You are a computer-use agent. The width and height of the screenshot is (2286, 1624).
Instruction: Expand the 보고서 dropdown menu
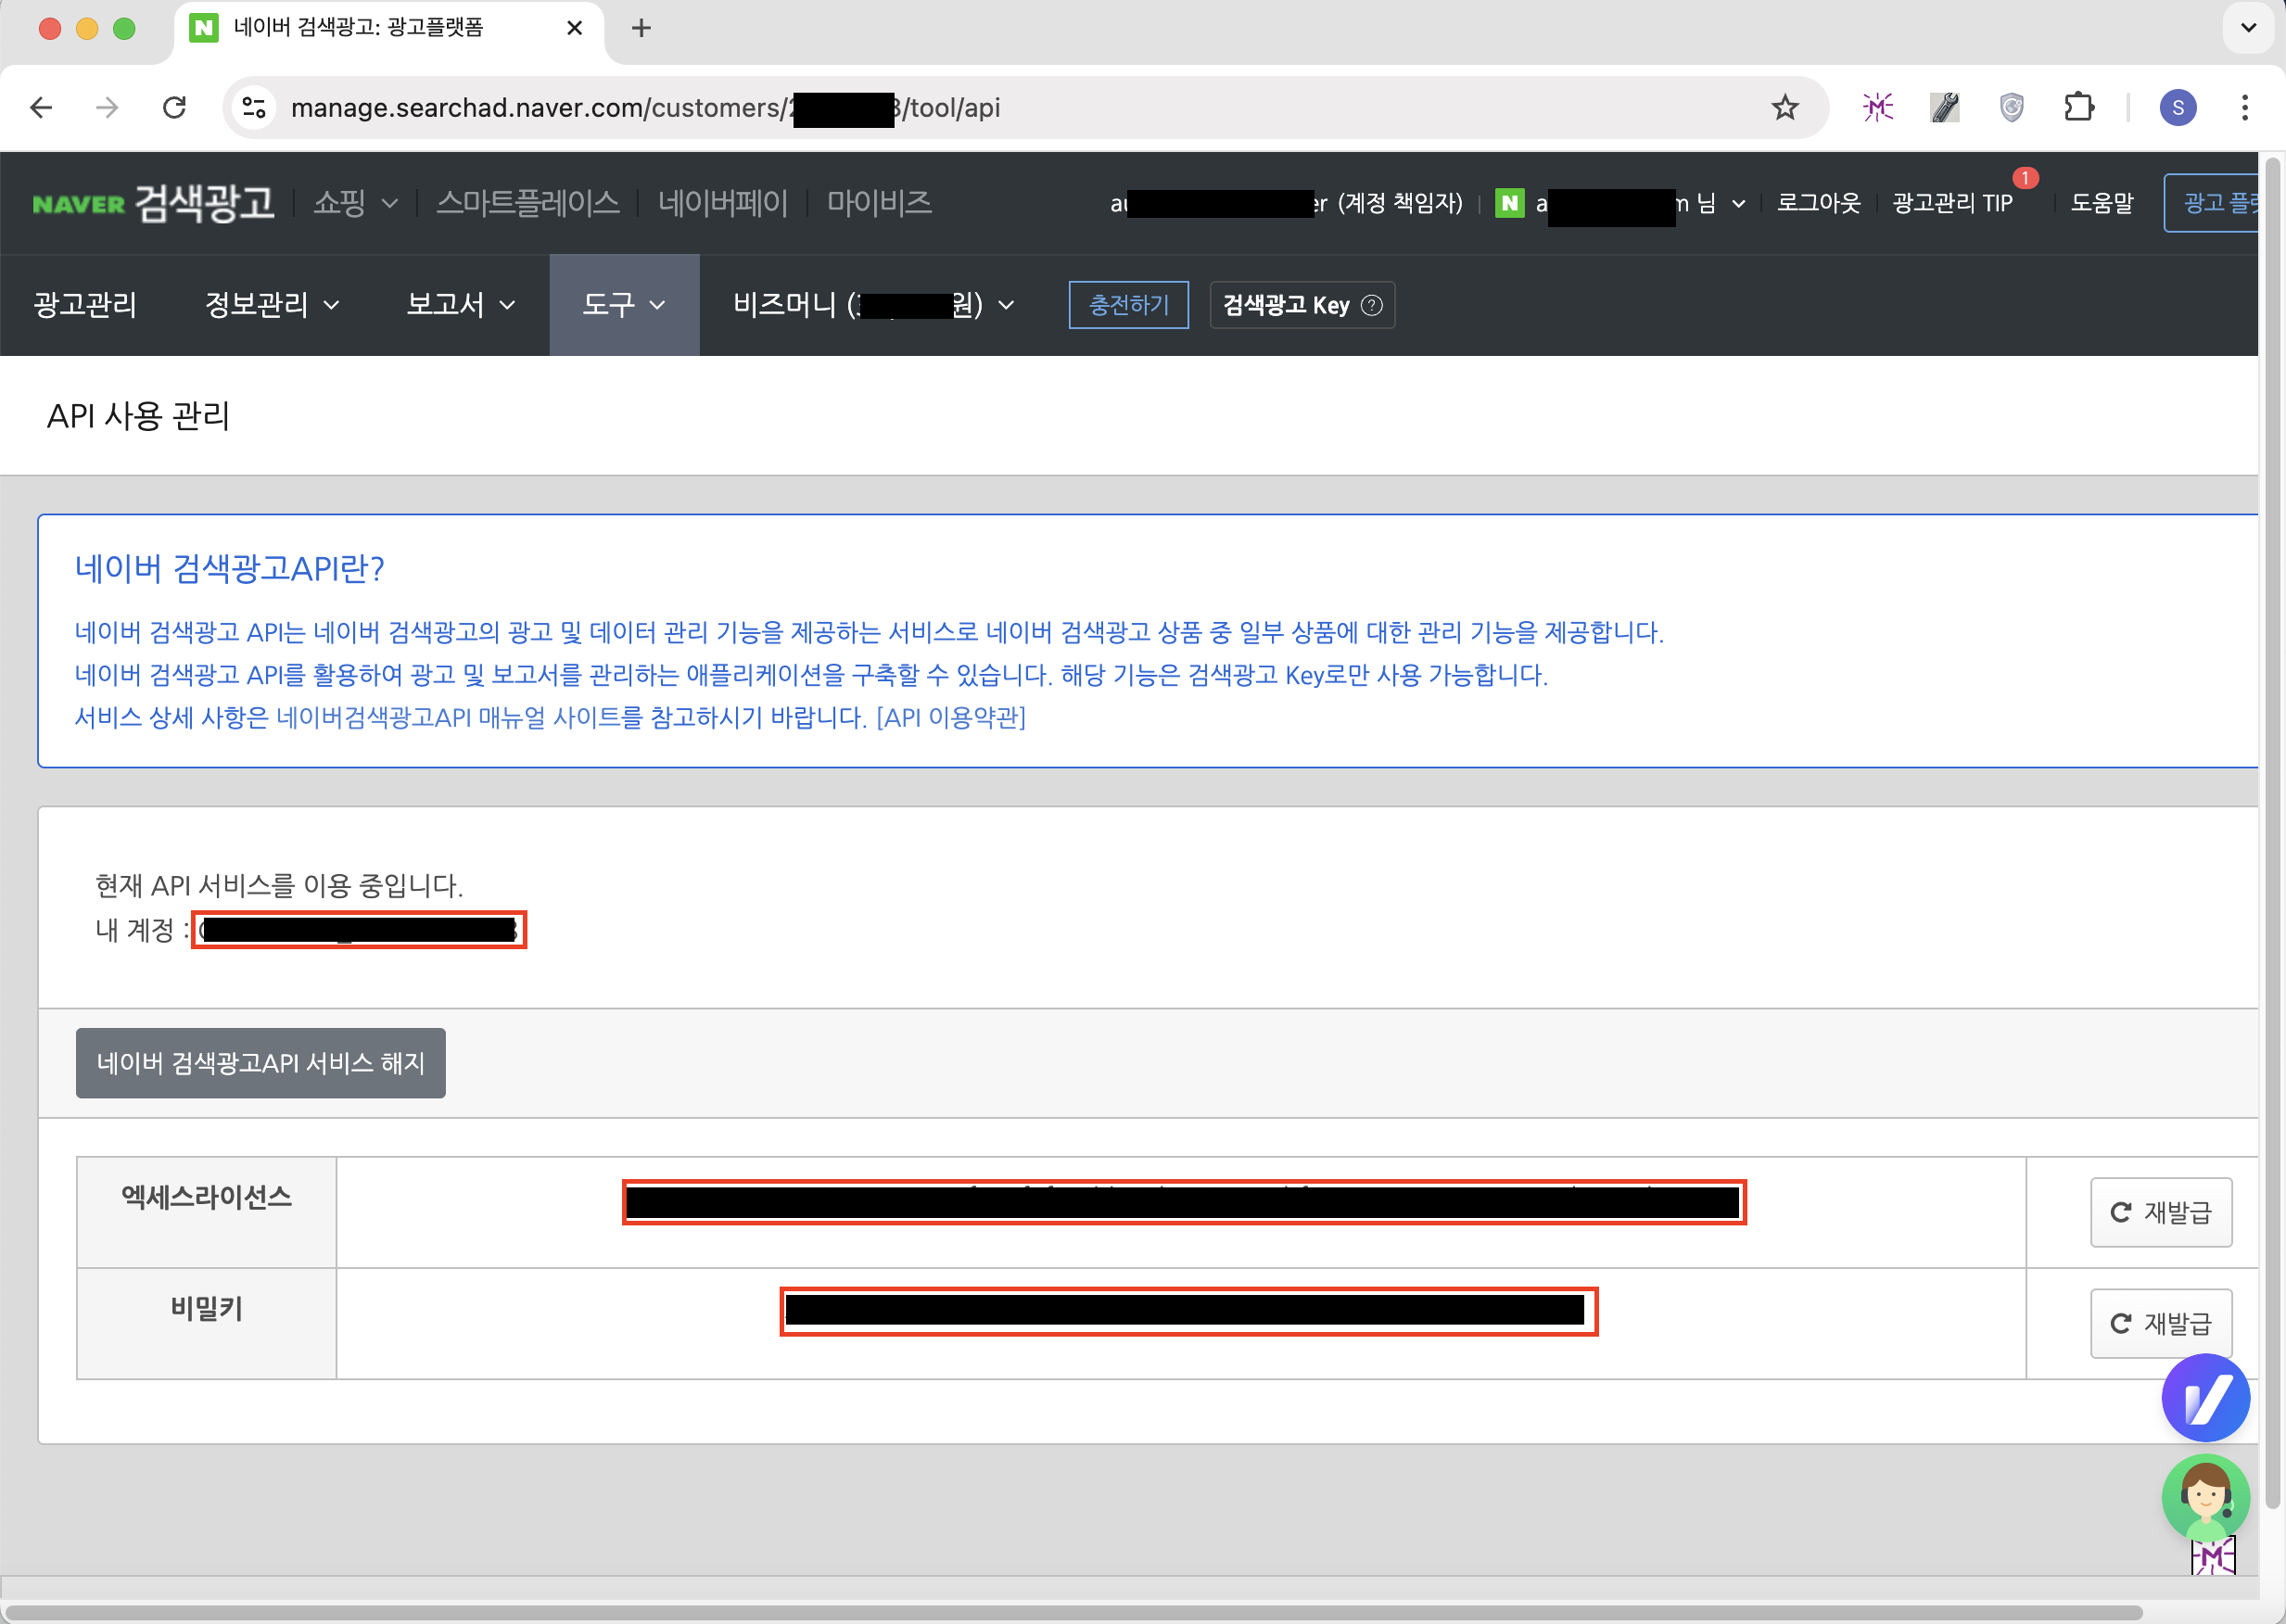pyautogui.click(x=460, y=304)
